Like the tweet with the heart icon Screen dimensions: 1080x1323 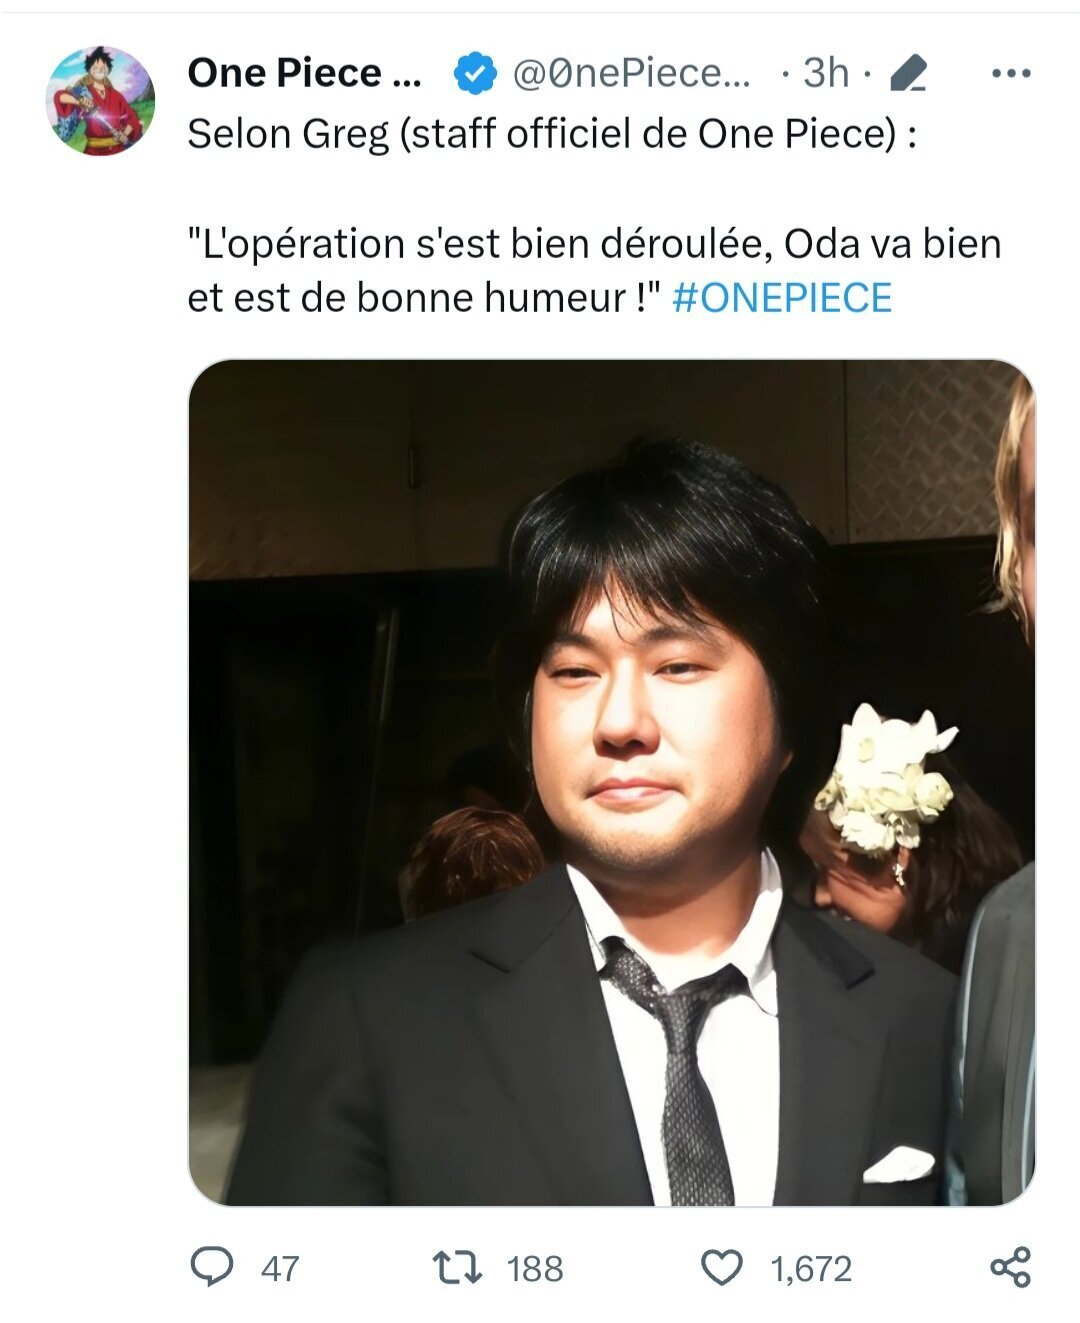pos(721,1268)
